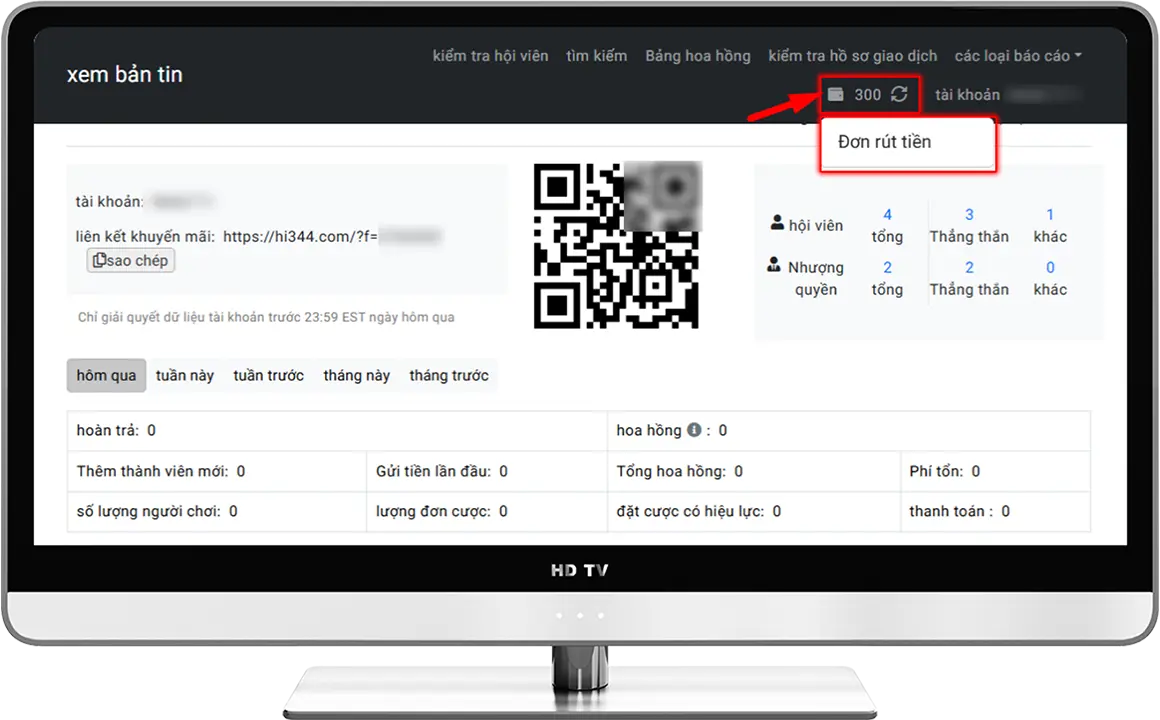
Task: Click the thanh toán cell
Action: (x=996, y=511)
